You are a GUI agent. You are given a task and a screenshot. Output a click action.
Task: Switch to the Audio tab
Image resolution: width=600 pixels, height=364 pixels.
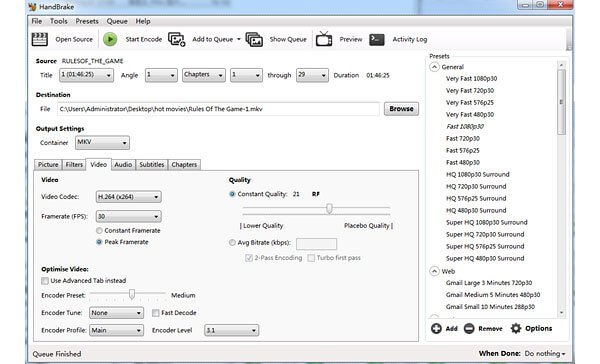123,165
